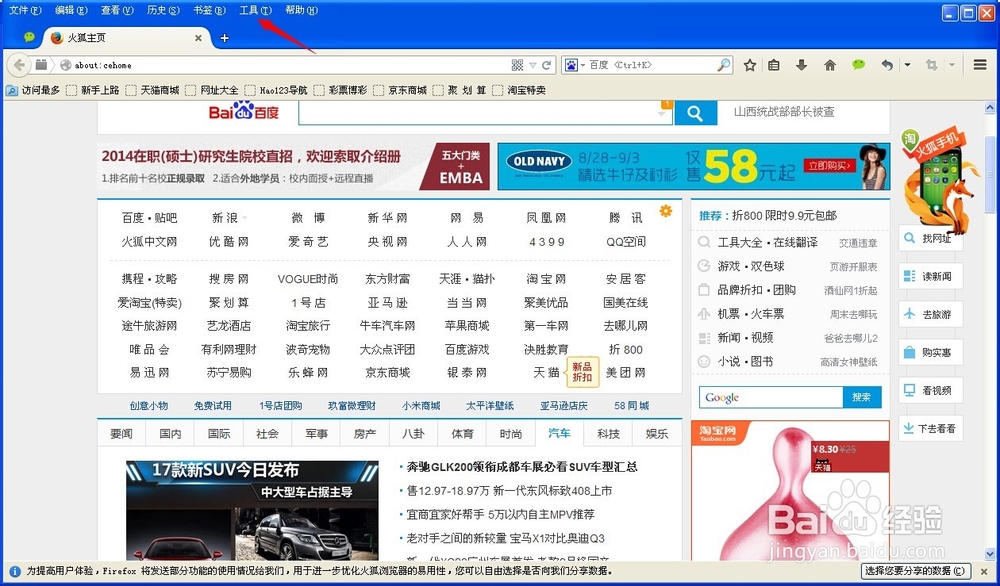Click the 读新闻 sidebar button
The height and width of the screenshot is (586, 1000).
(930, 276)
